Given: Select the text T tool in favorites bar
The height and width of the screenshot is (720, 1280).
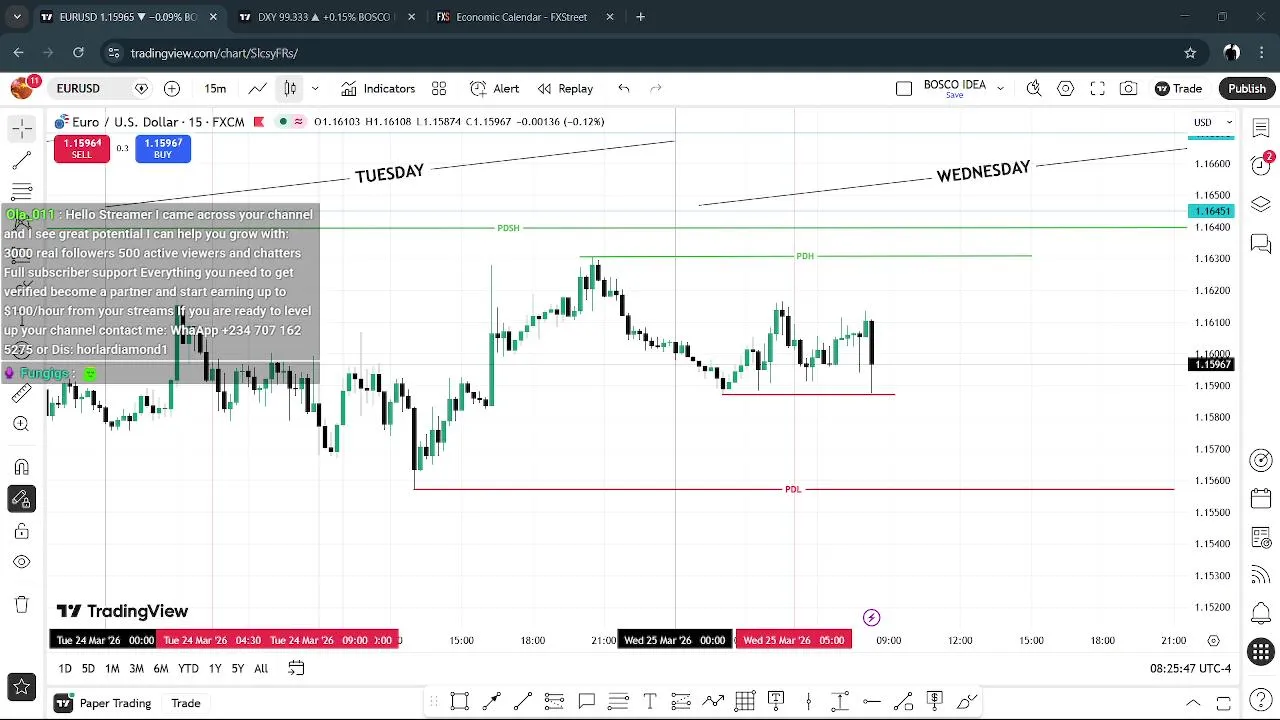Looking at the screenshot, I should pyautogui.click(x=650, y=701).
